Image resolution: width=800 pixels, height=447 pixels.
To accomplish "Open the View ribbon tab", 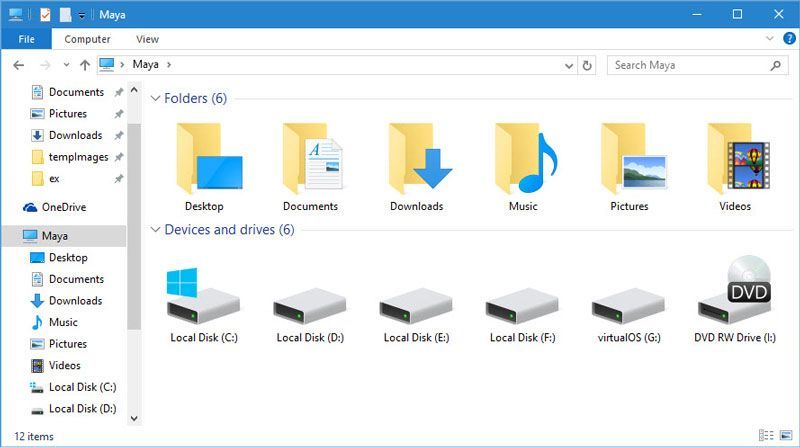I will pos(147,39).
